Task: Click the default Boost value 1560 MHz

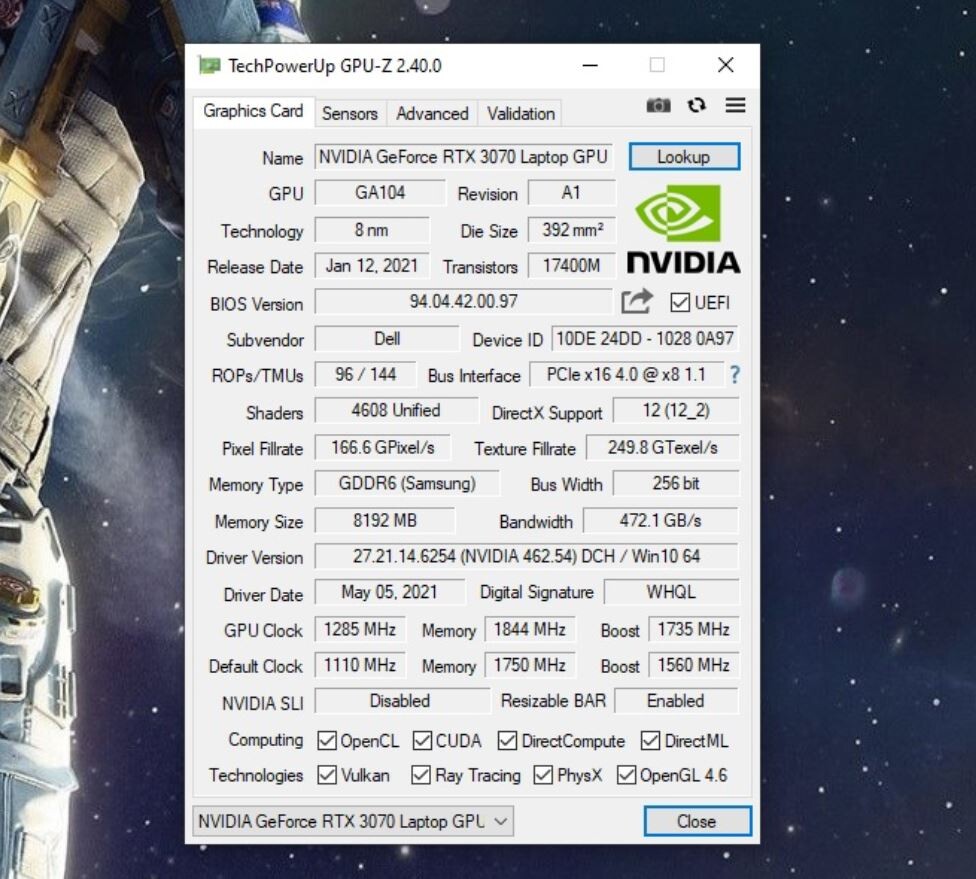Action: (x=693, y=665)
